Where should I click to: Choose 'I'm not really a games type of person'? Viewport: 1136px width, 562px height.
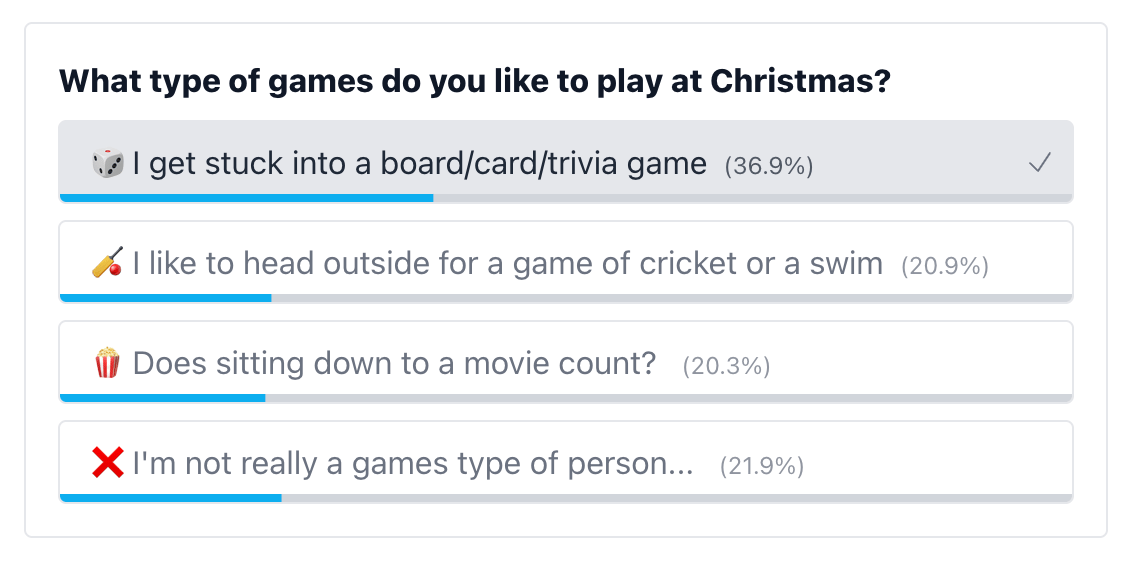point(566,461)
